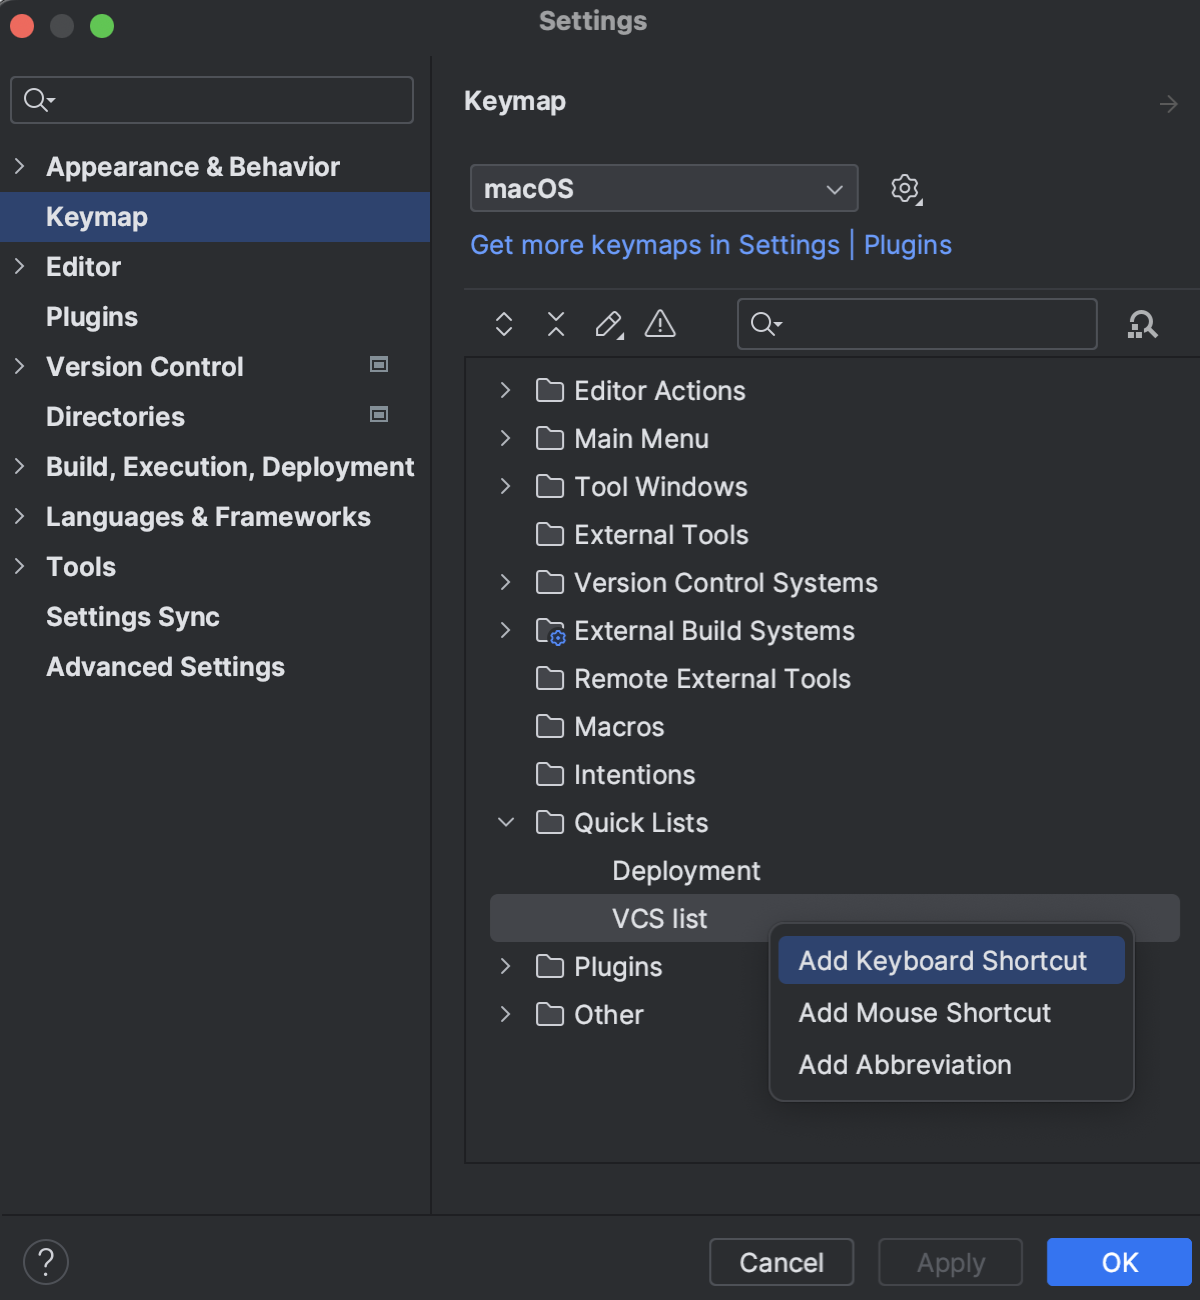Expand the Editor Actions folder
The image size is (1200, 1300).
tap(505, 390)
